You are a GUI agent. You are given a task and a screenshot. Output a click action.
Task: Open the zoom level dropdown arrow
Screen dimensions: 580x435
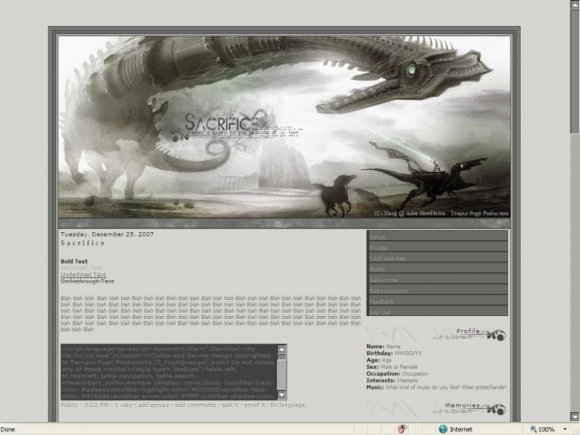tap(565, 429)
